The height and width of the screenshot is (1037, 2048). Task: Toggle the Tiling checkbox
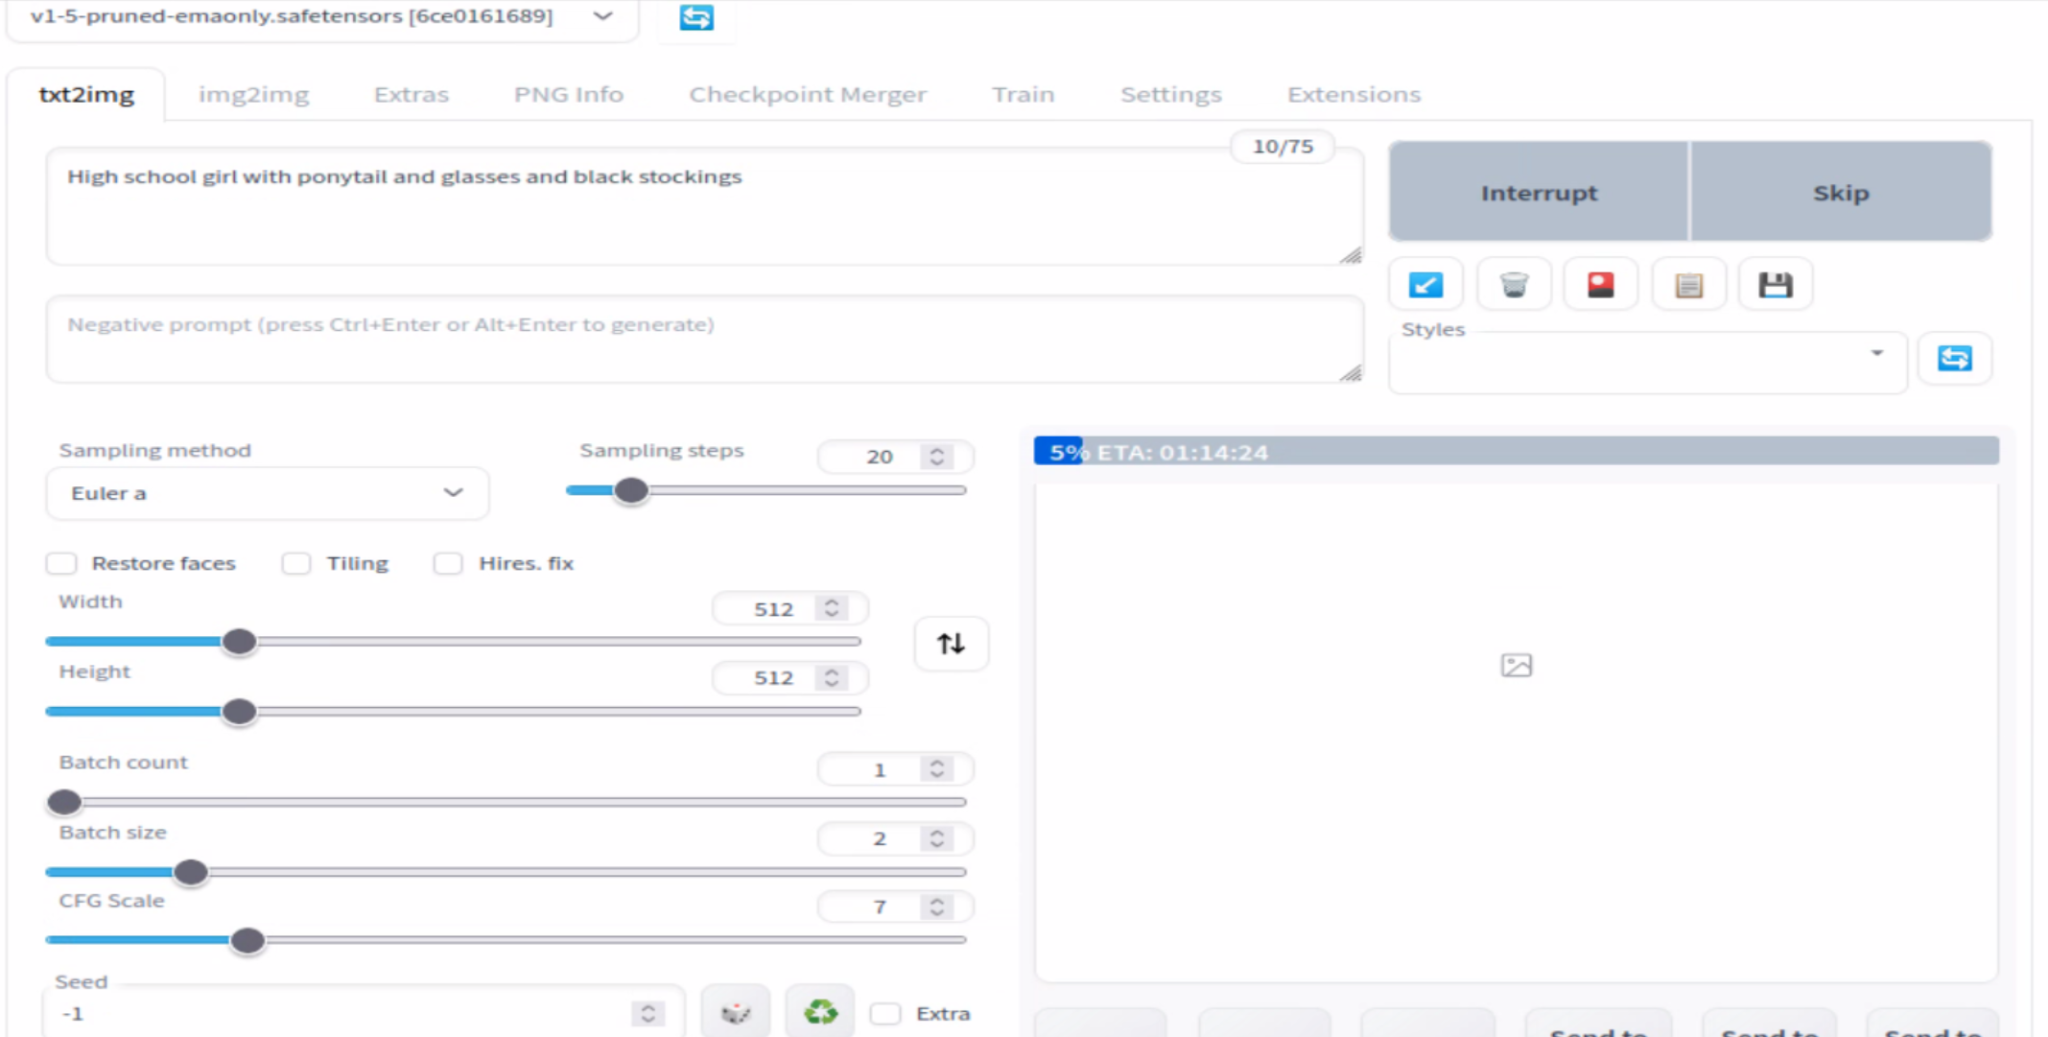296,563
